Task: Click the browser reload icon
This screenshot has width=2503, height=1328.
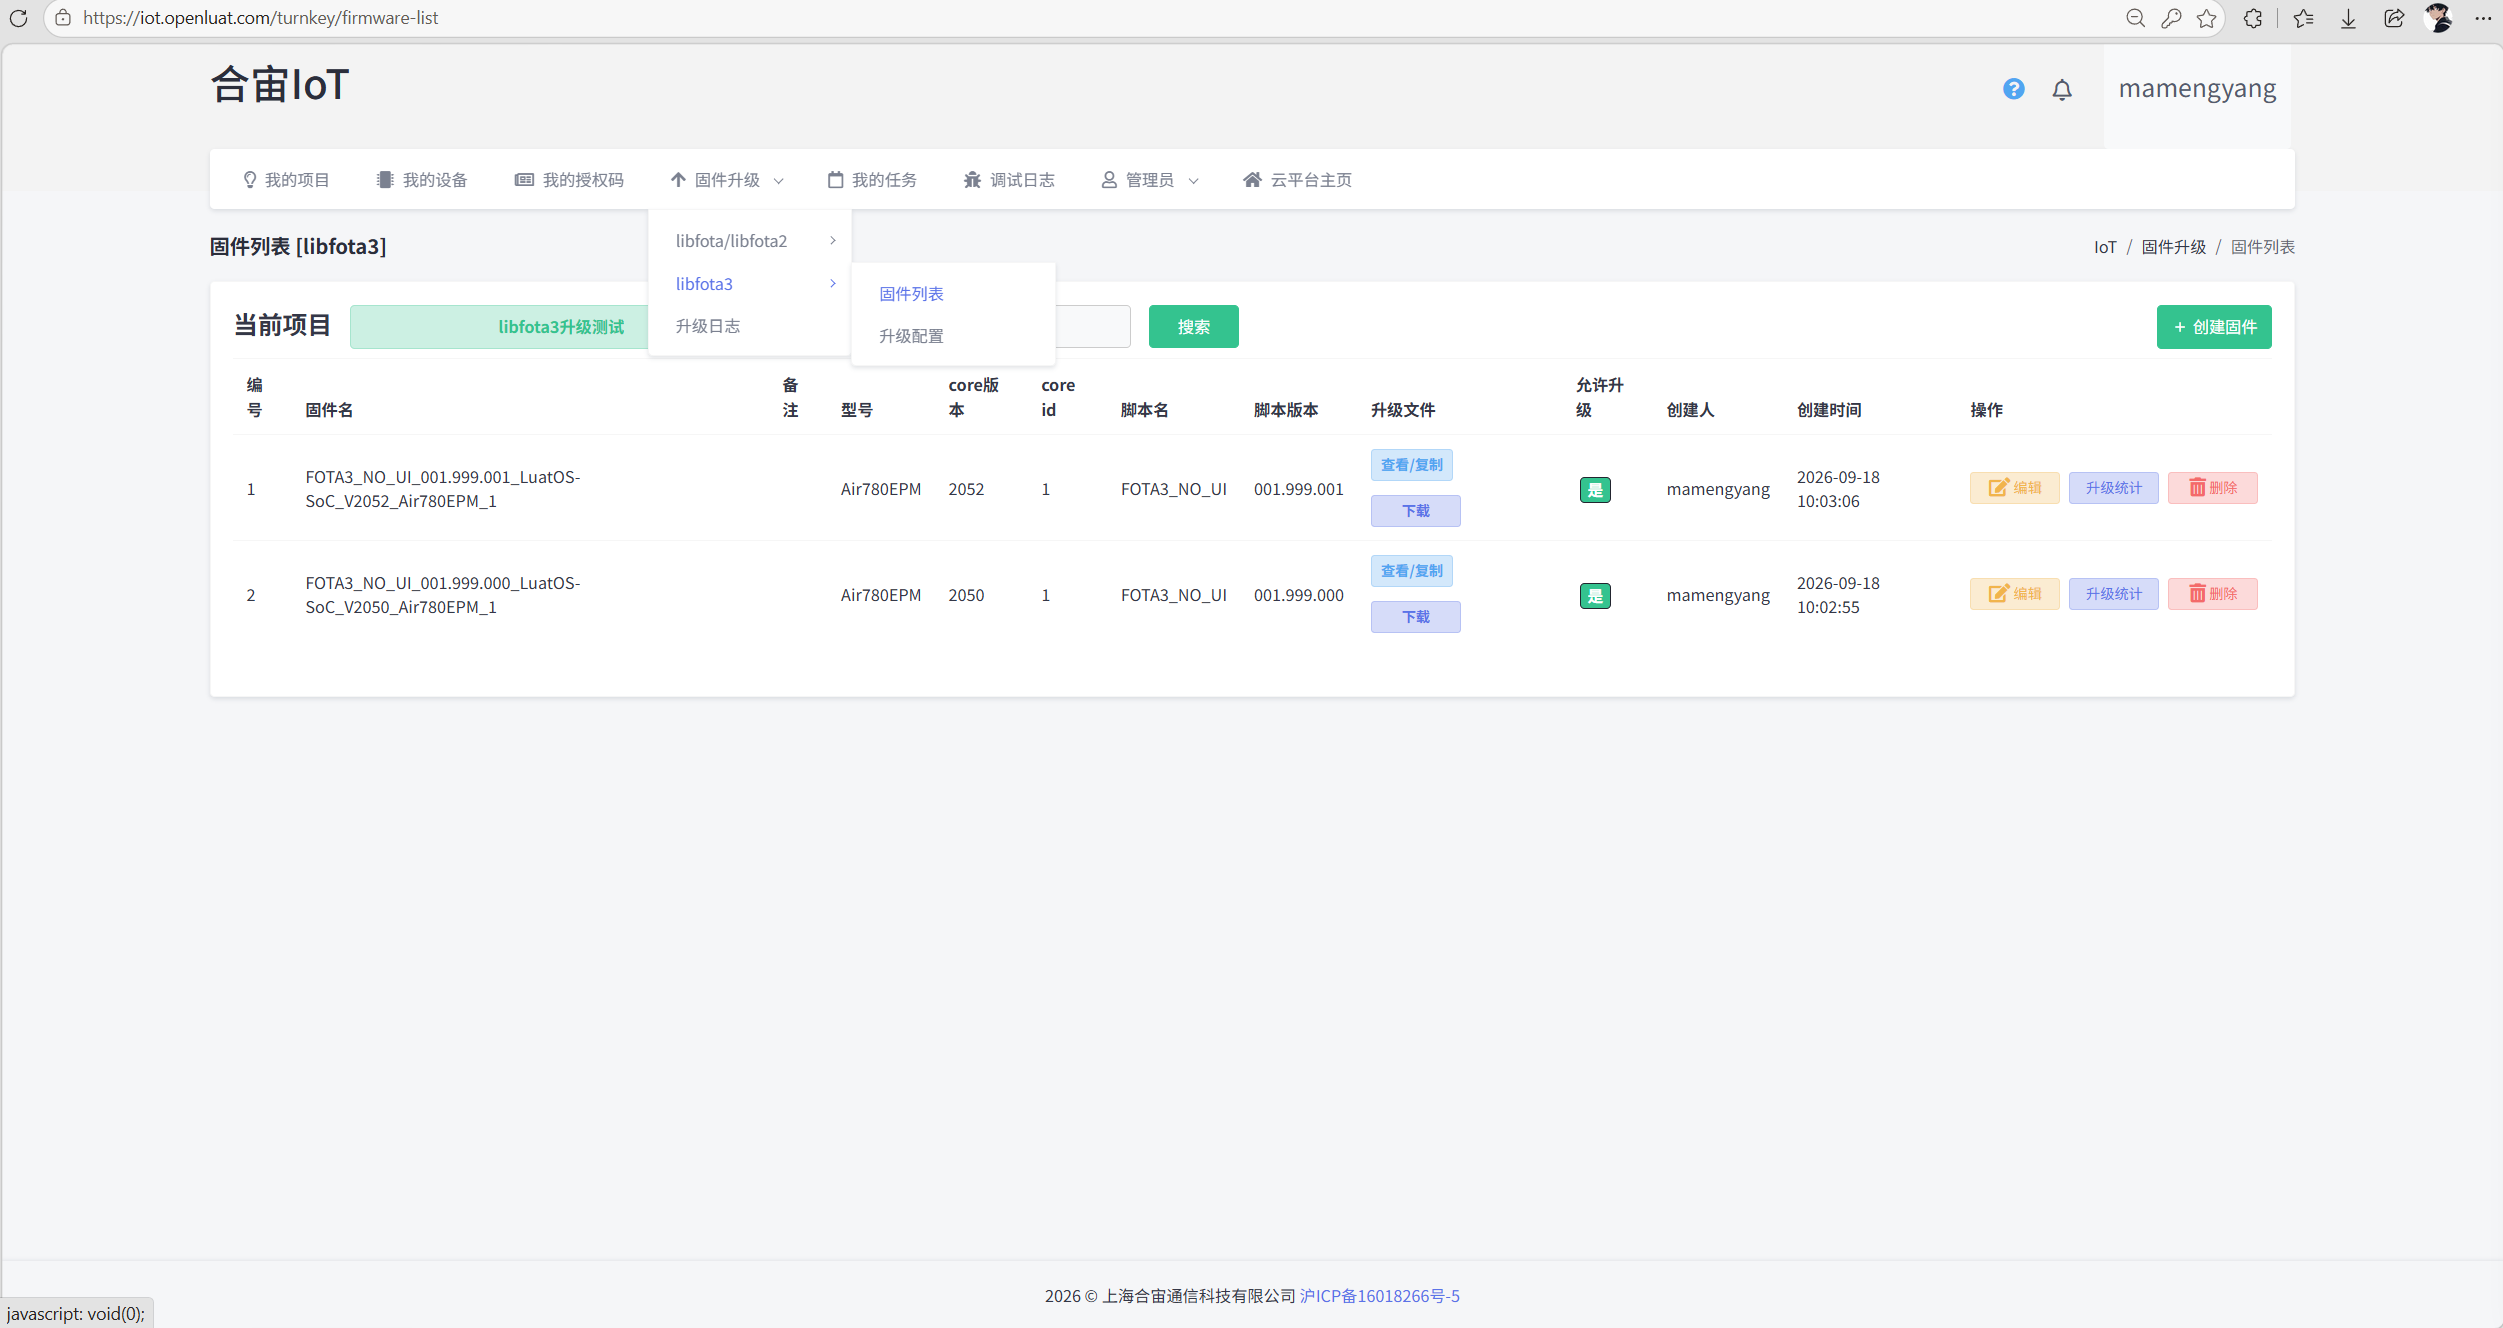Action: click(x=18, y=18)
